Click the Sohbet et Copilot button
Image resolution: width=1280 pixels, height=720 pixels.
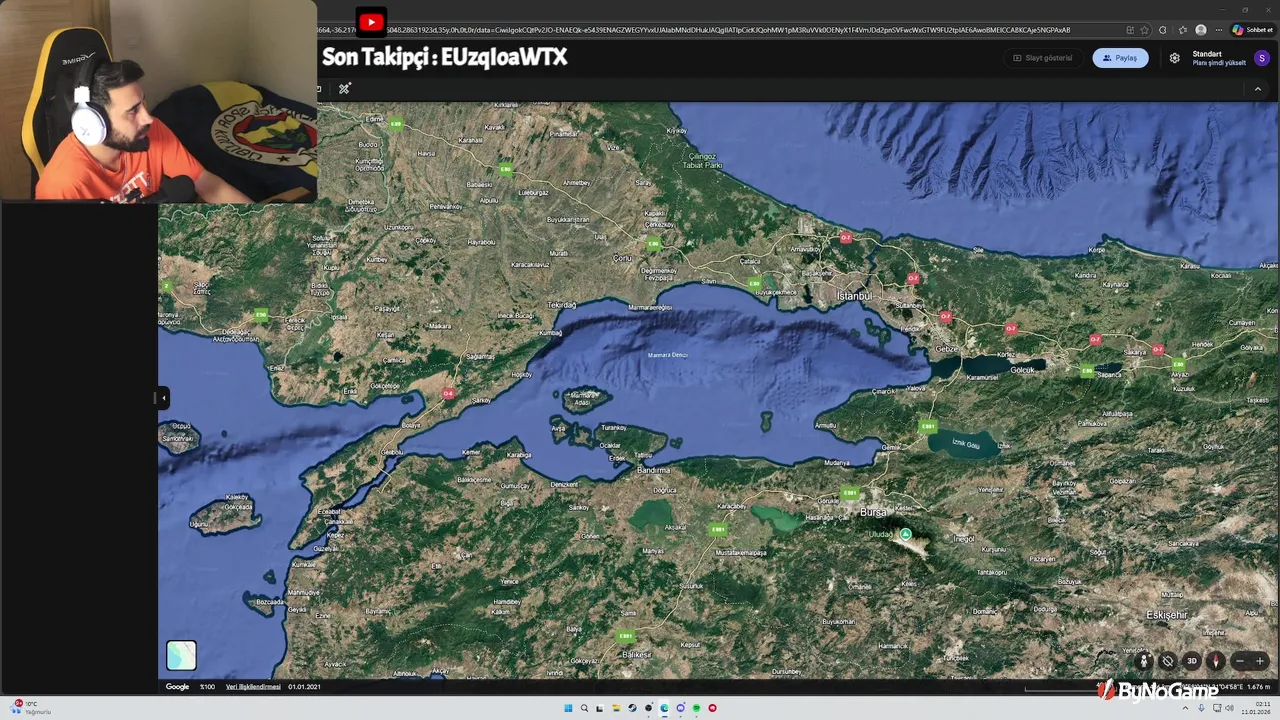[x=1252, y=30]
